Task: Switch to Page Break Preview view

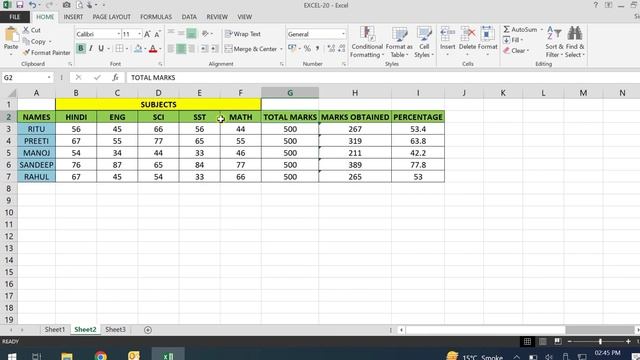Action: tap(558, 341)
